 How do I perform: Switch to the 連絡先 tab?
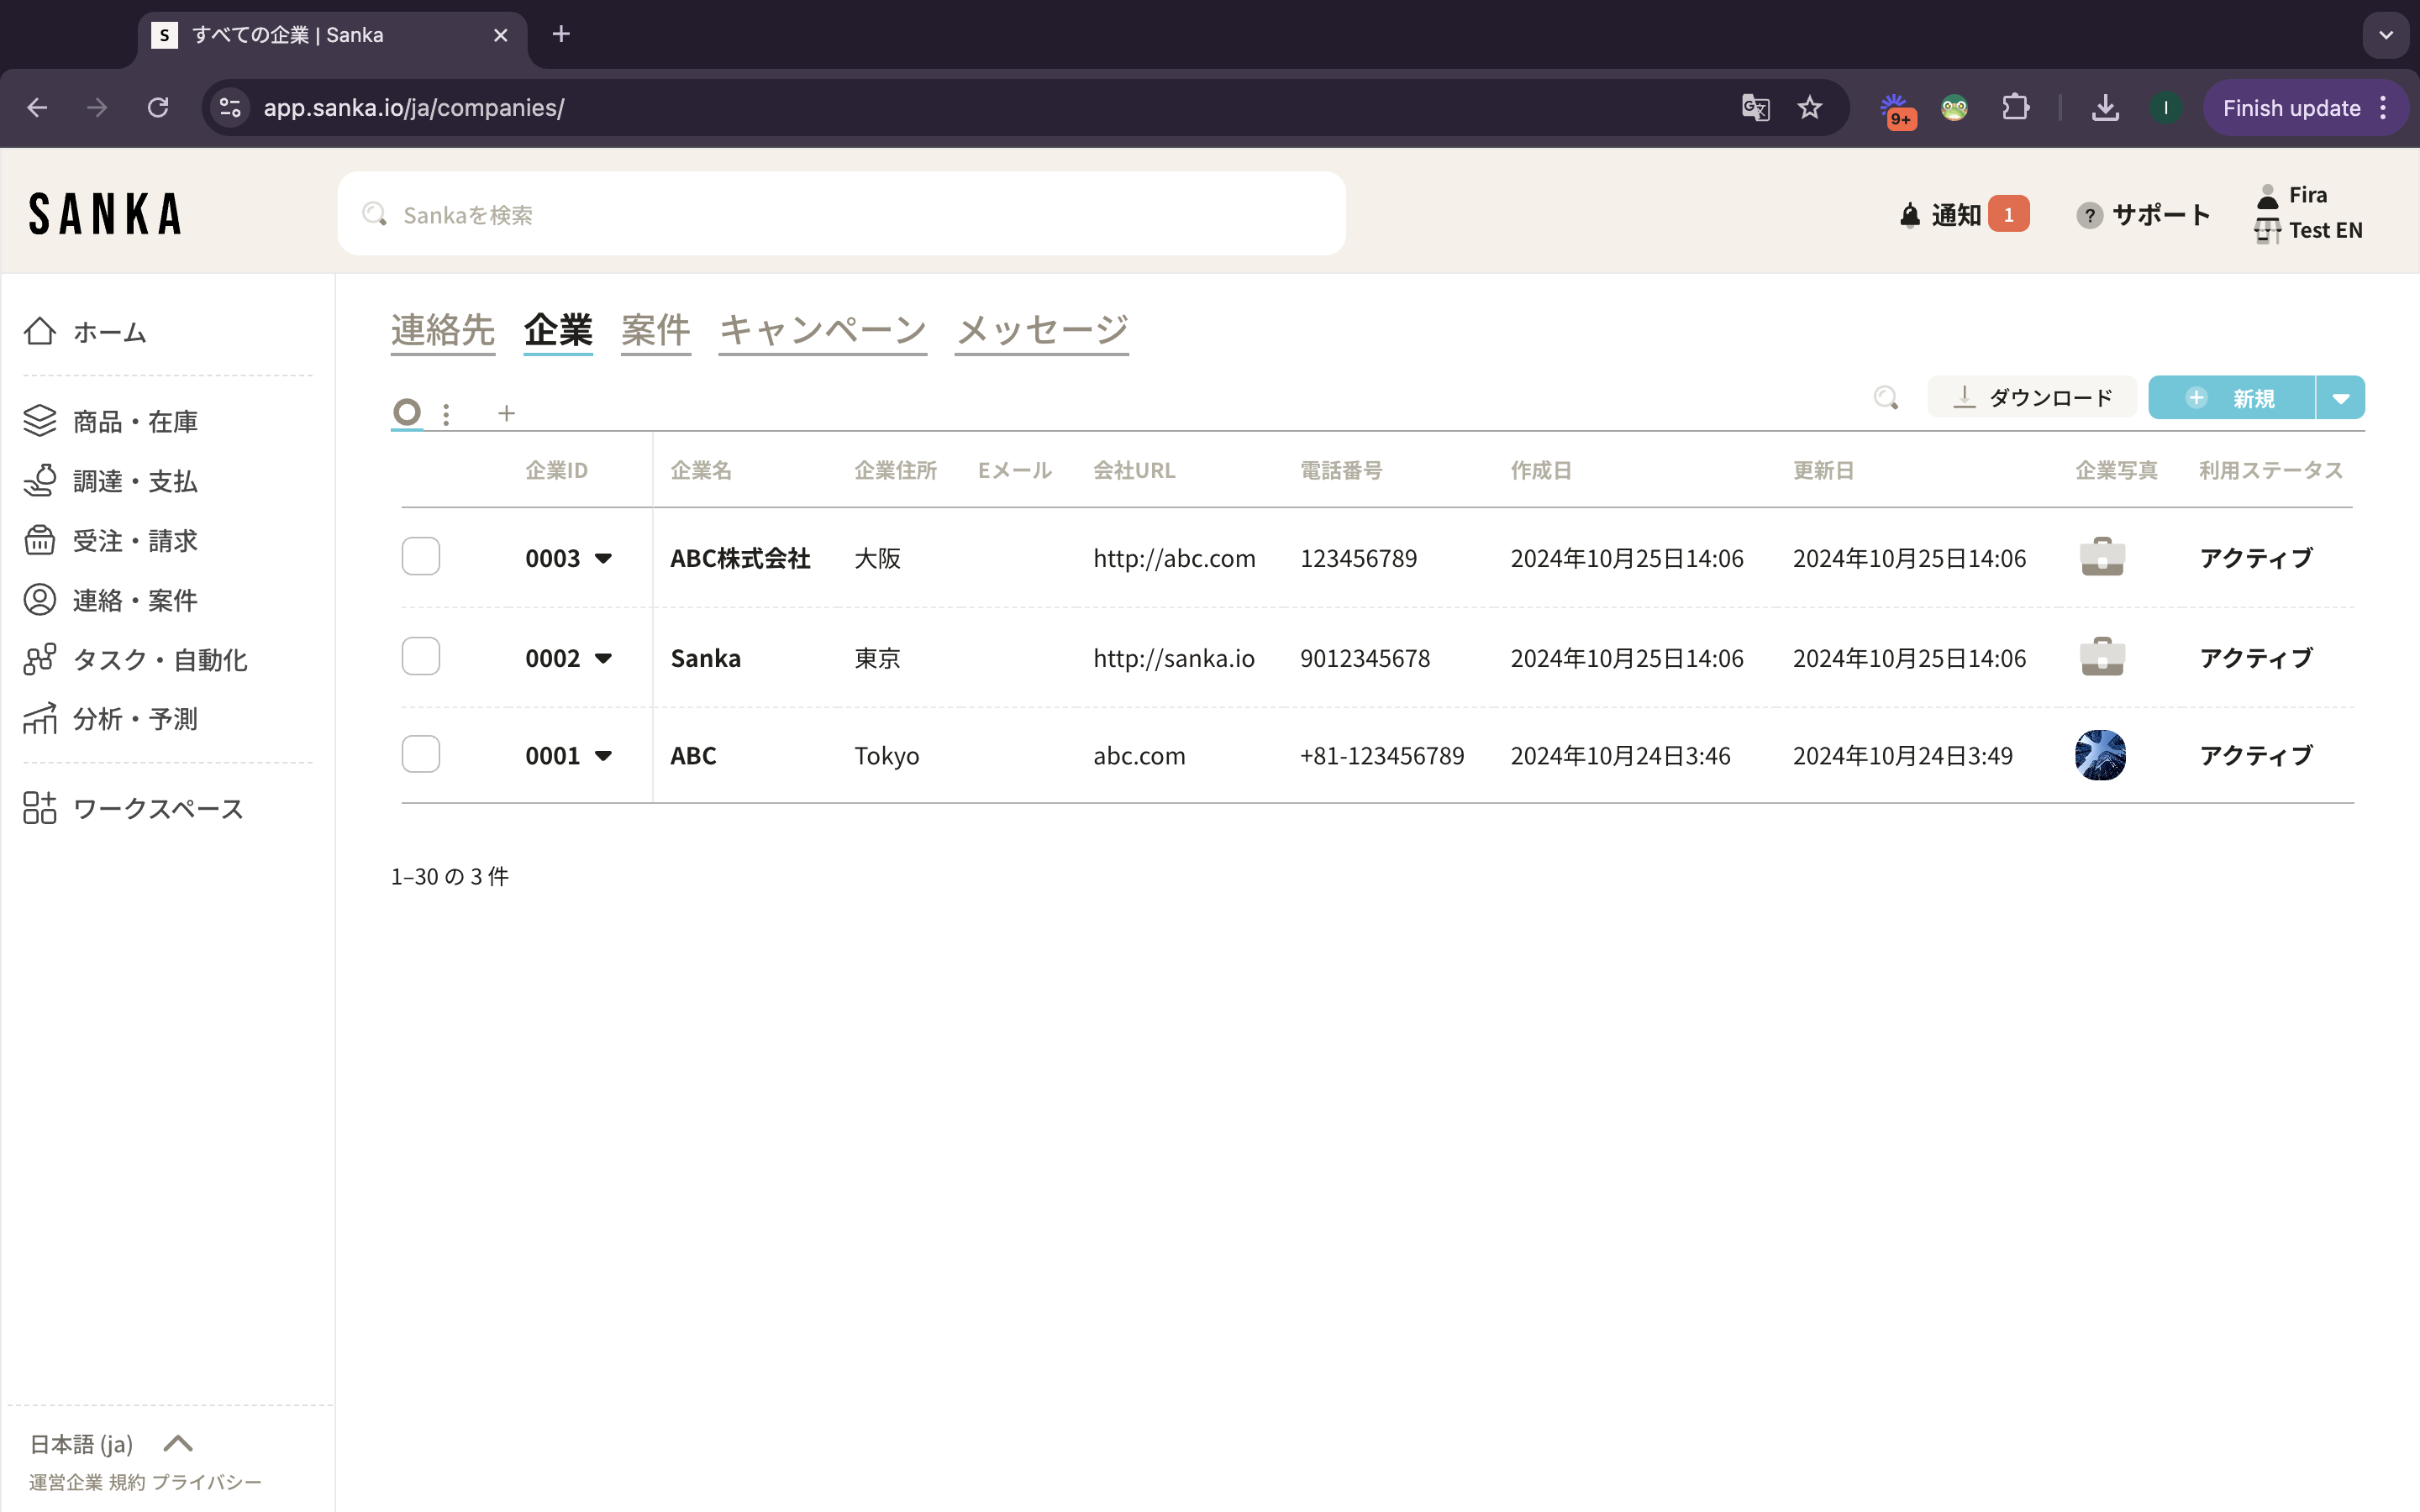point(442,330)
